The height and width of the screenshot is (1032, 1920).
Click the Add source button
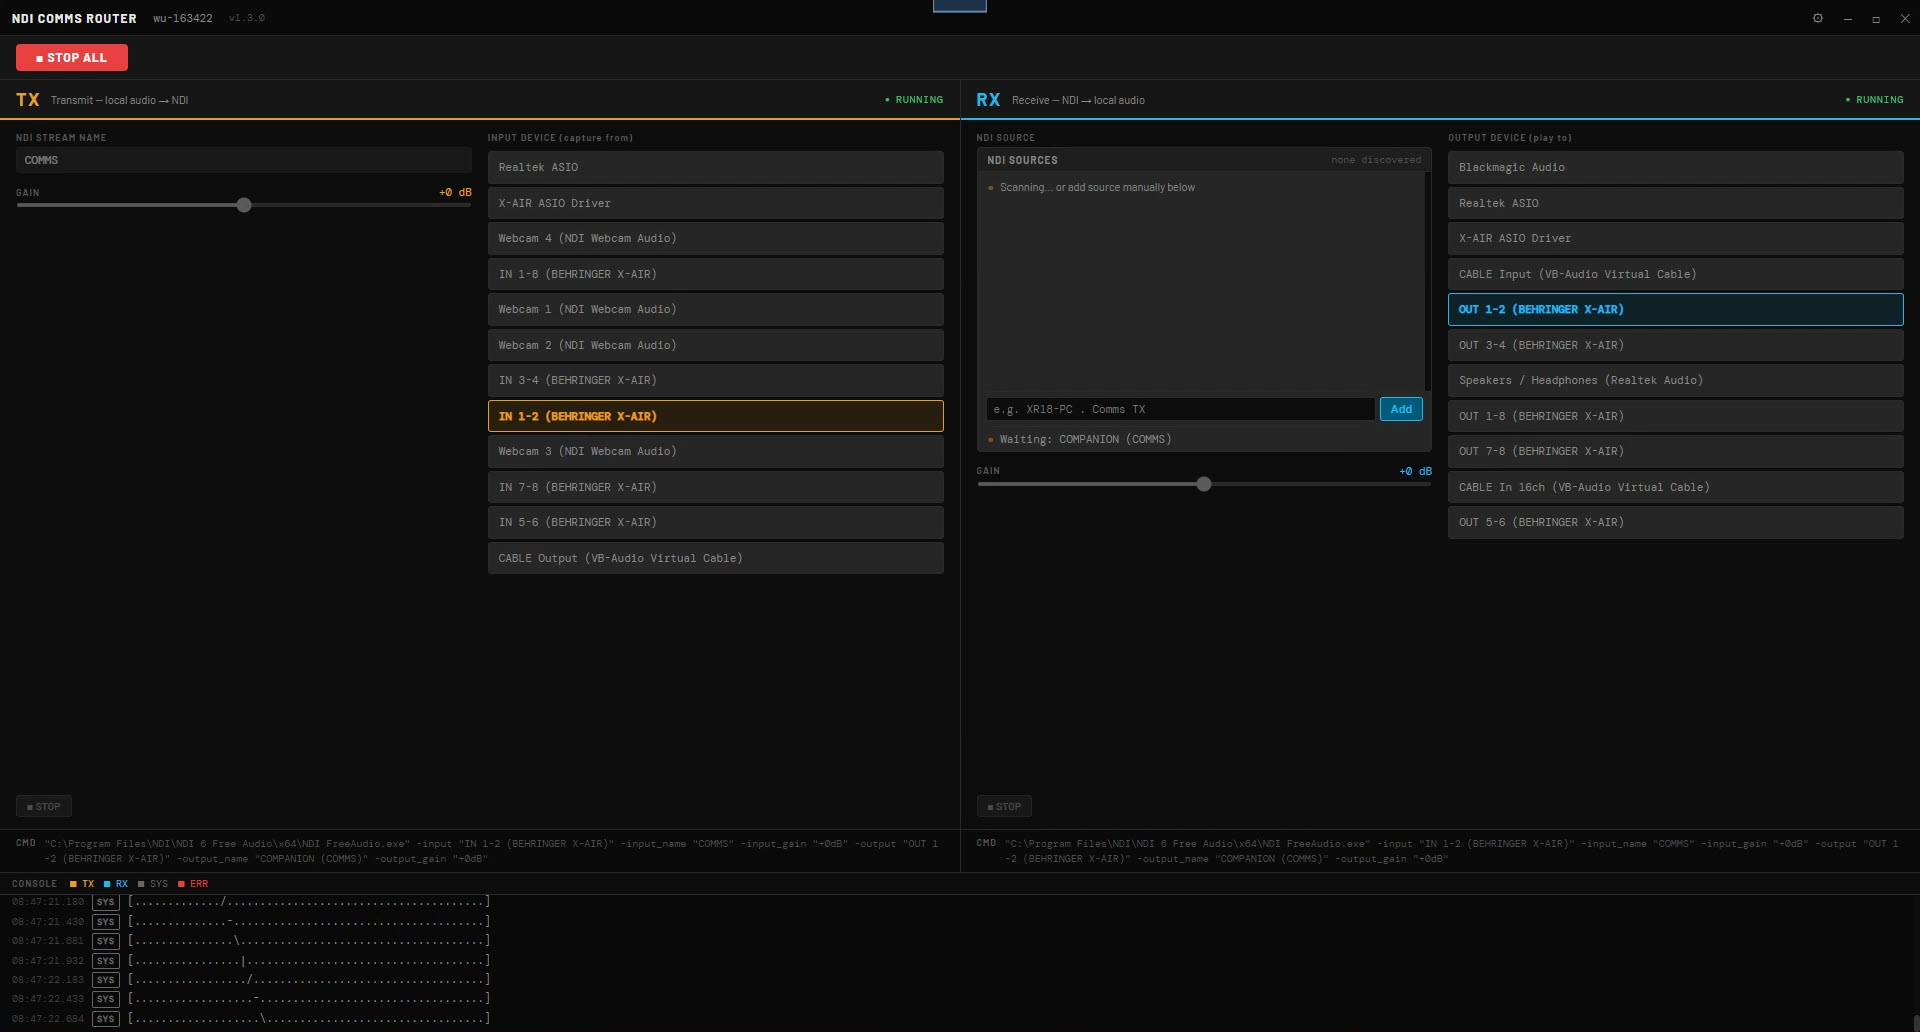tap(1400, 409)
